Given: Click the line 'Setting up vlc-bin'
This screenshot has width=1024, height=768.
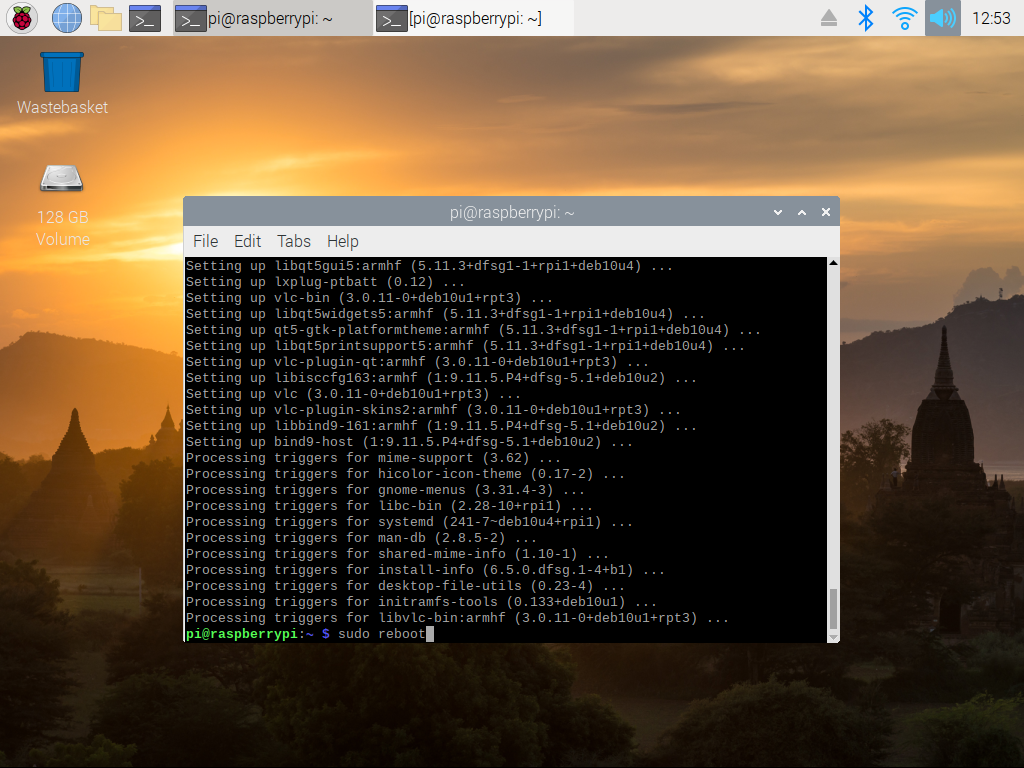Looking at the screenshot, I should click(370, 298).
